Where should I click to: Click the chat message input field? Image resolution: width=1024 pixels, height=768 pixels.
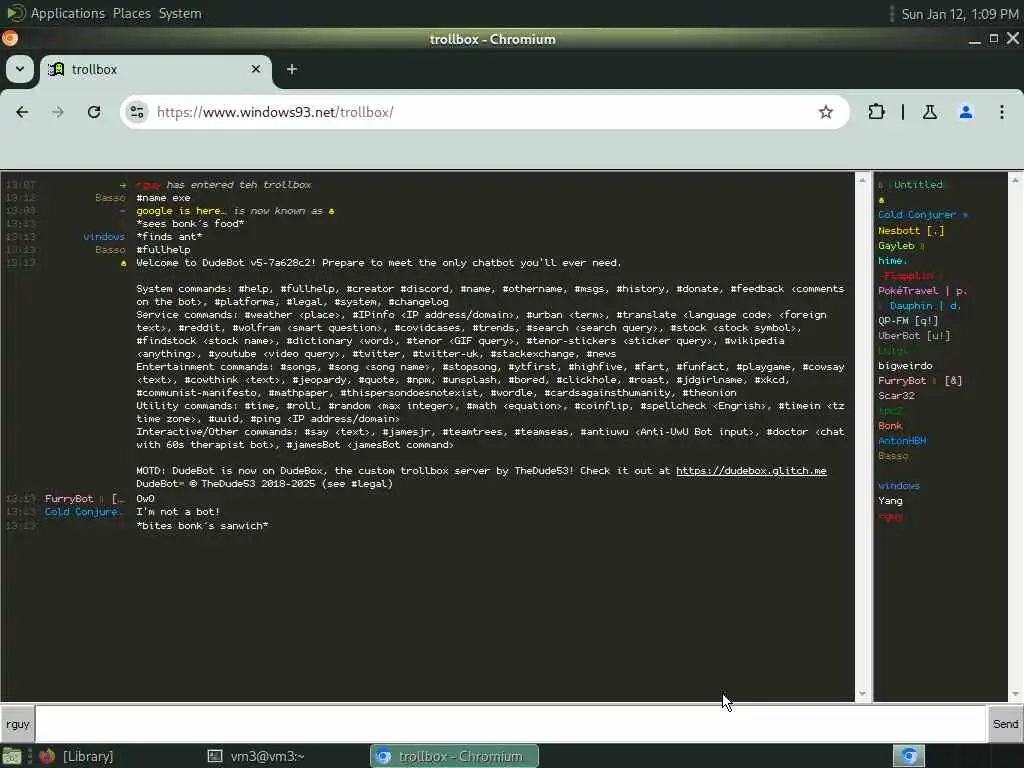click(x=510, y=724)
